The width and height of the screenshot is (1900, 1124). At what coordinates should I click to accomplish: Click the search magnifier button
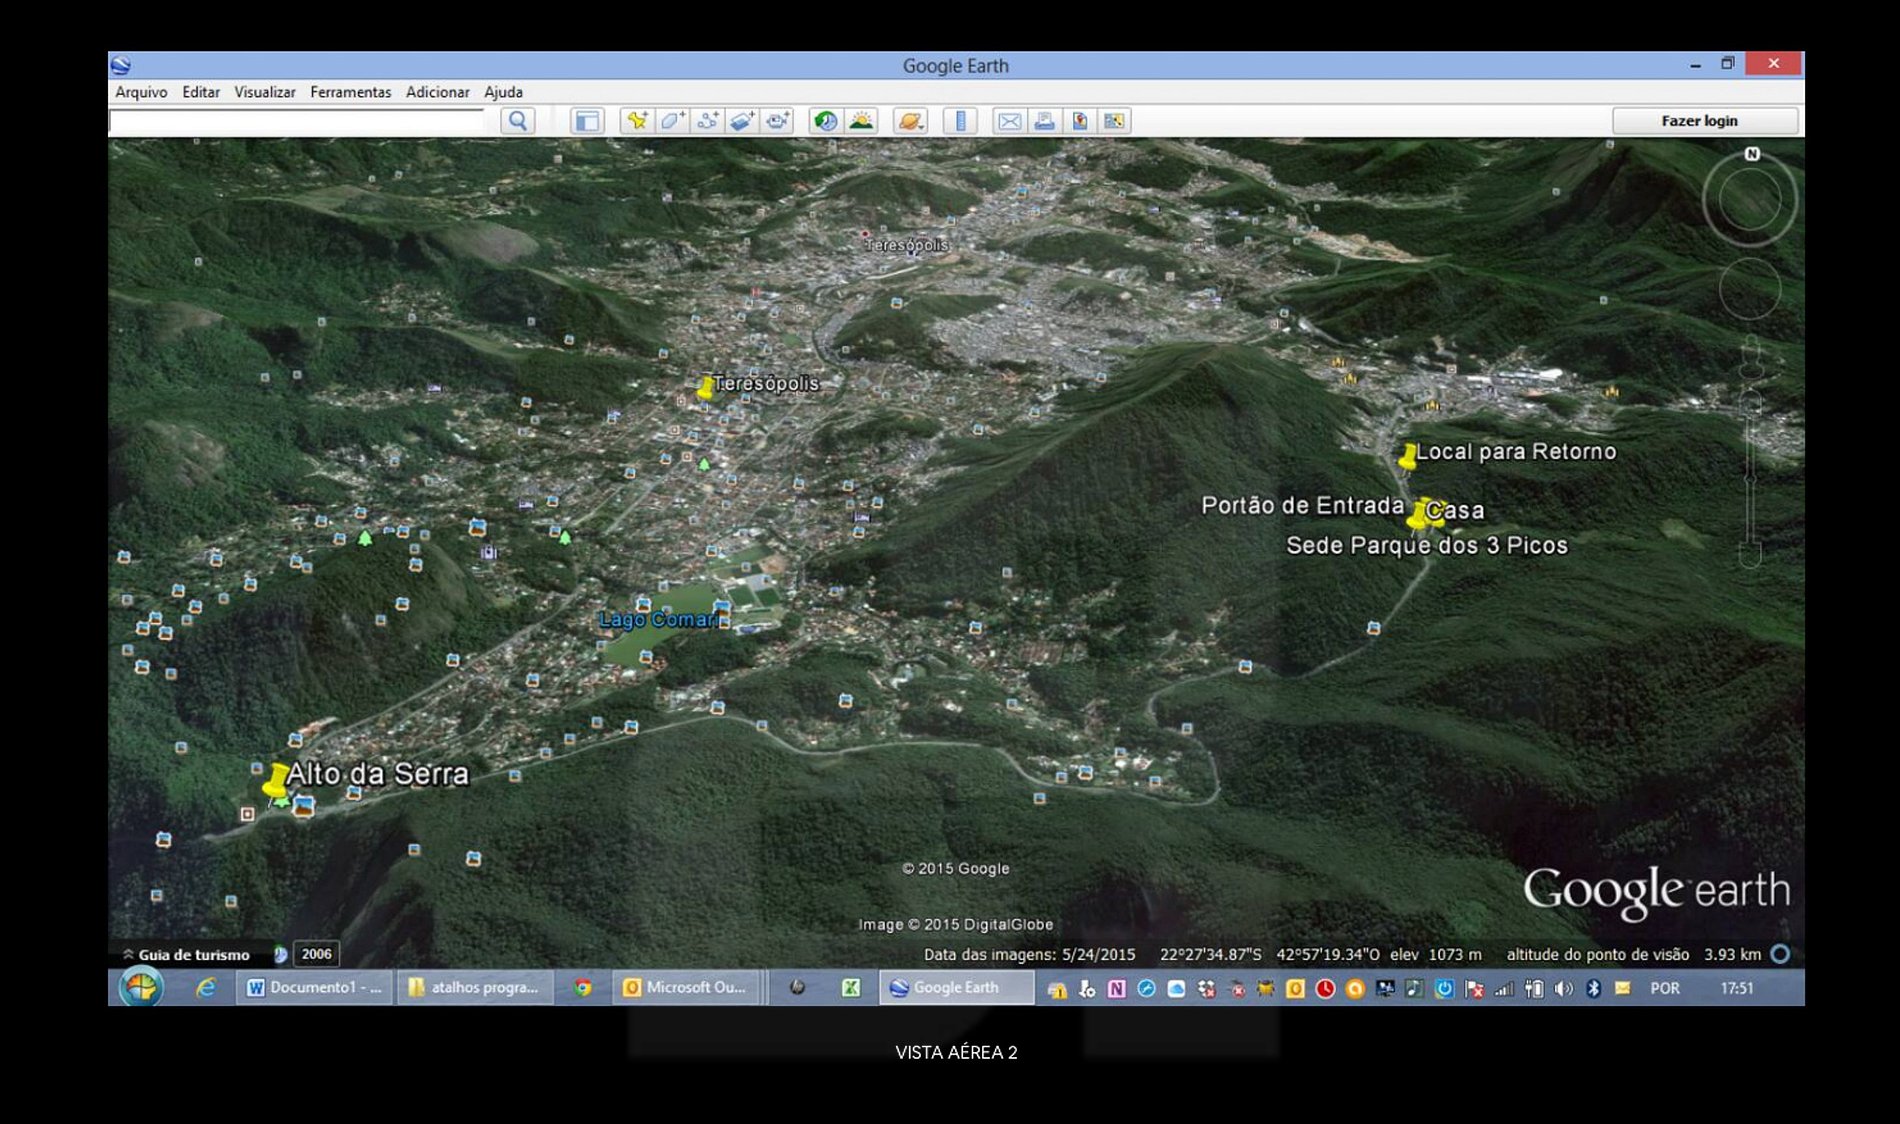[517, 121]
